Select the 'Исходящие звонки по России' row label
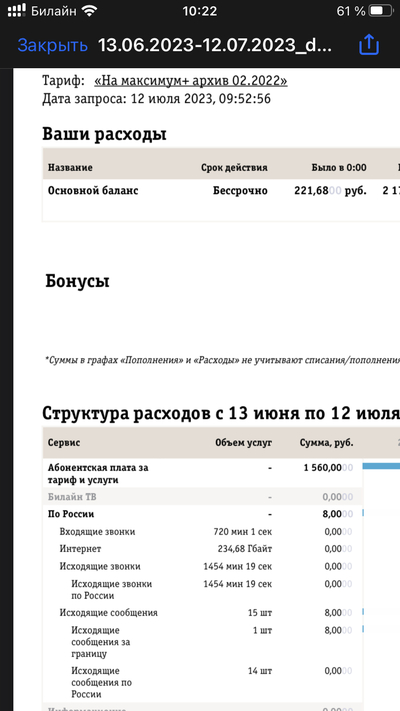 pyautogui.click(x=112, y=589)
